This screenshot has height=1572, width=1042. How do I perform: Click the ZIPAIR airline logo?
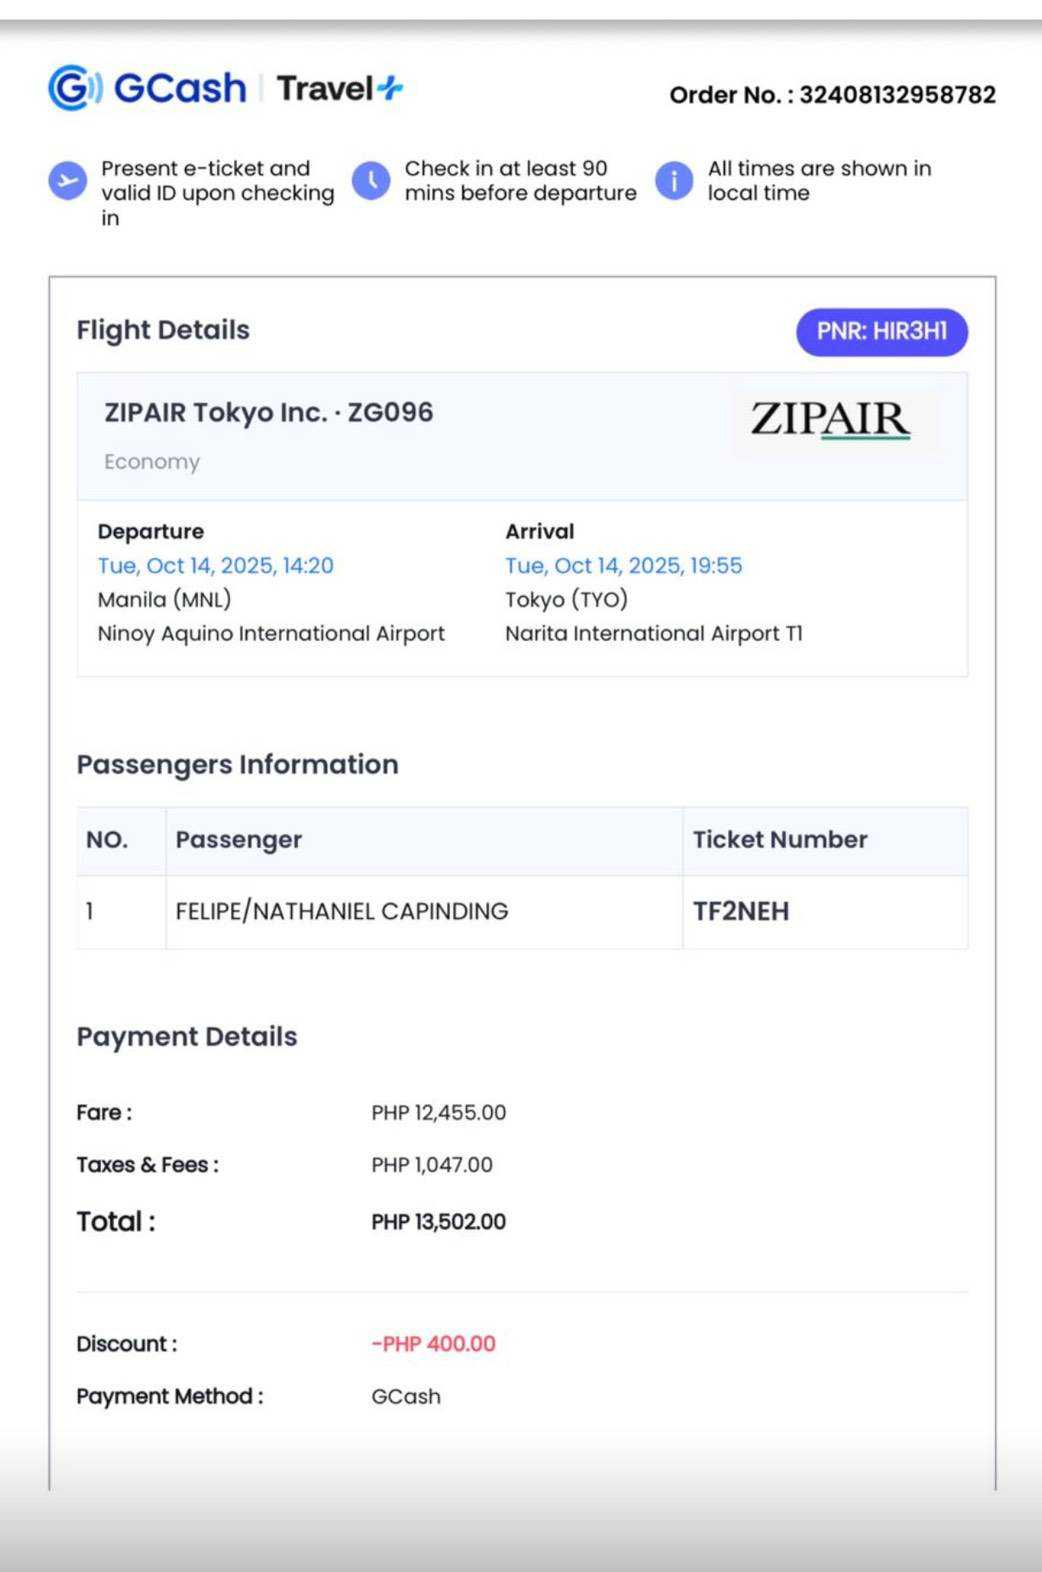point(830,420)
